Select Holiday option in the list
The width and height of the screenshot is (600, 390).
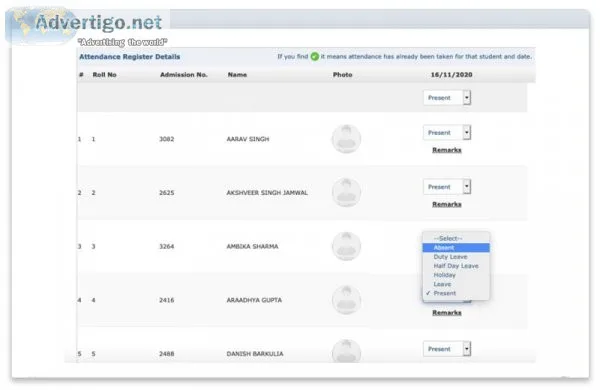tap(456, 275)
